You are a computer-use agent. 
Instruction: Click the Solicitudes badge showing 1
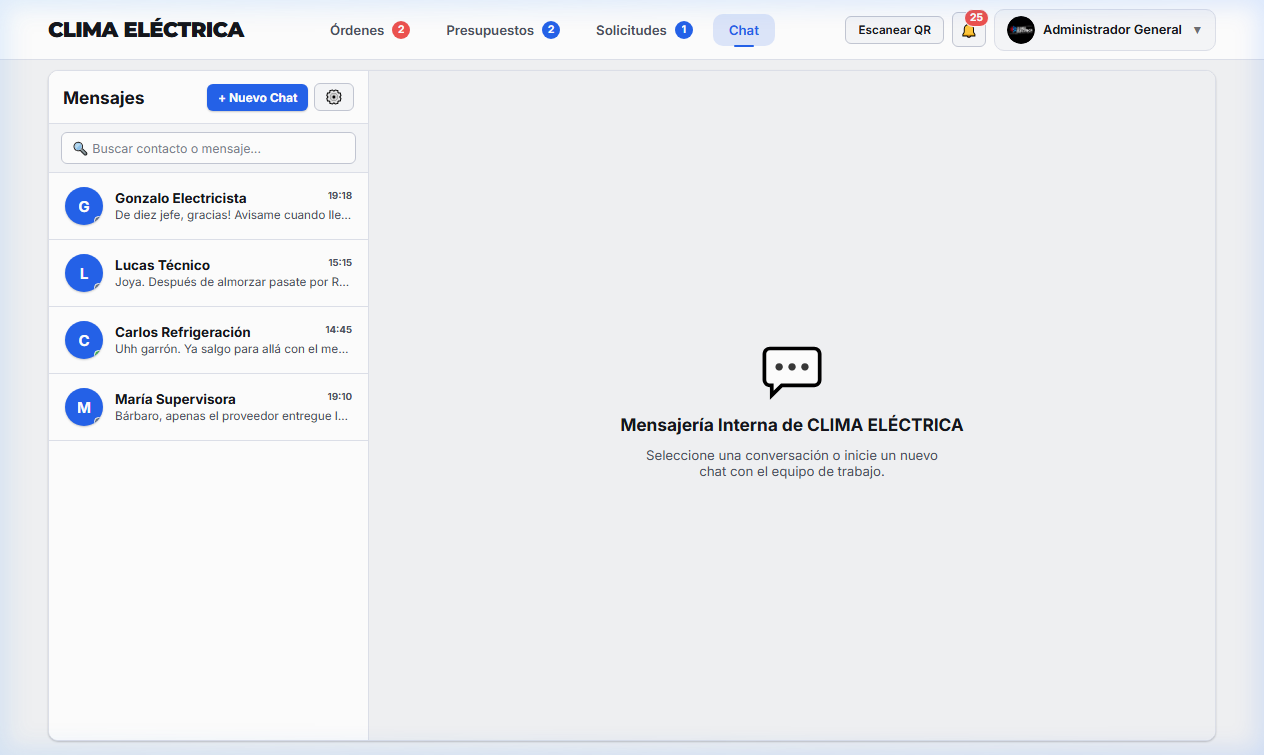tap(684, 30)
